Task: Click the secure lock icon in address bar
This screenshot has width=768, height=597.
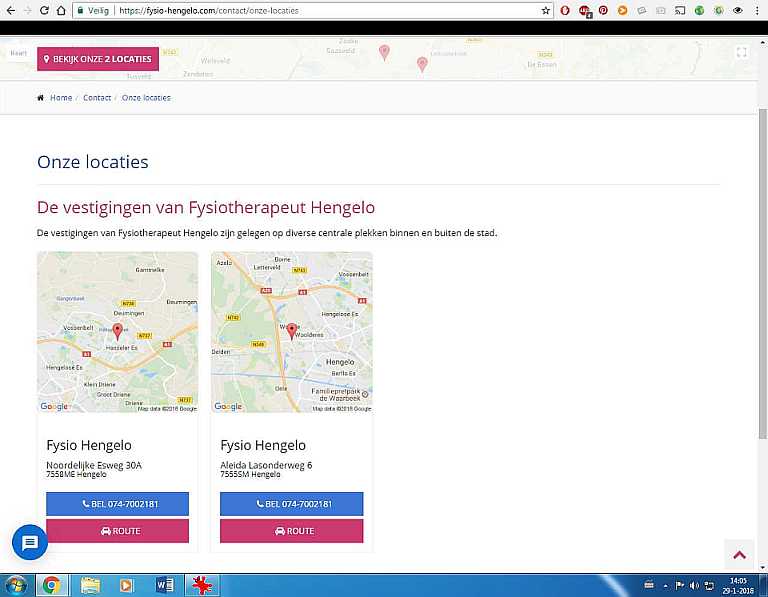Action: (80, 10)
